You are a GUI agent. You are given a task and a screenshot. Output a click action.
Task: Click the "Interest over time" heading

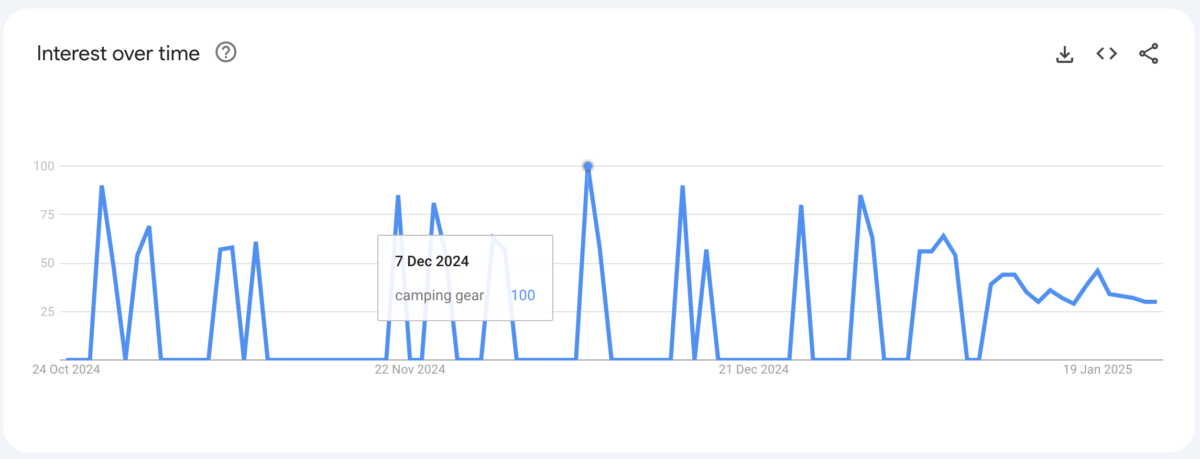tap(118, 53)
